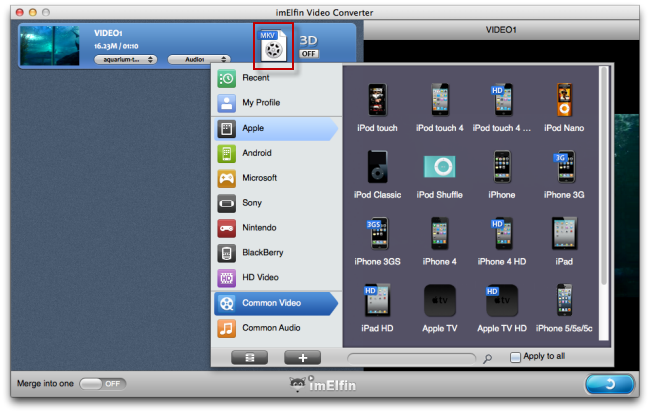The width and height of the screenshot is (650, 413).
Task: Select the iPad preset
Action: pos(564,241)
